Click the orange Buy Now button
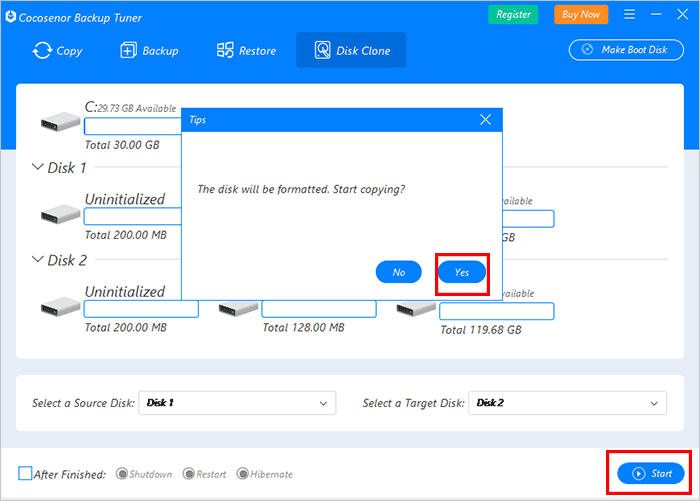 click(x=581, y=14)
